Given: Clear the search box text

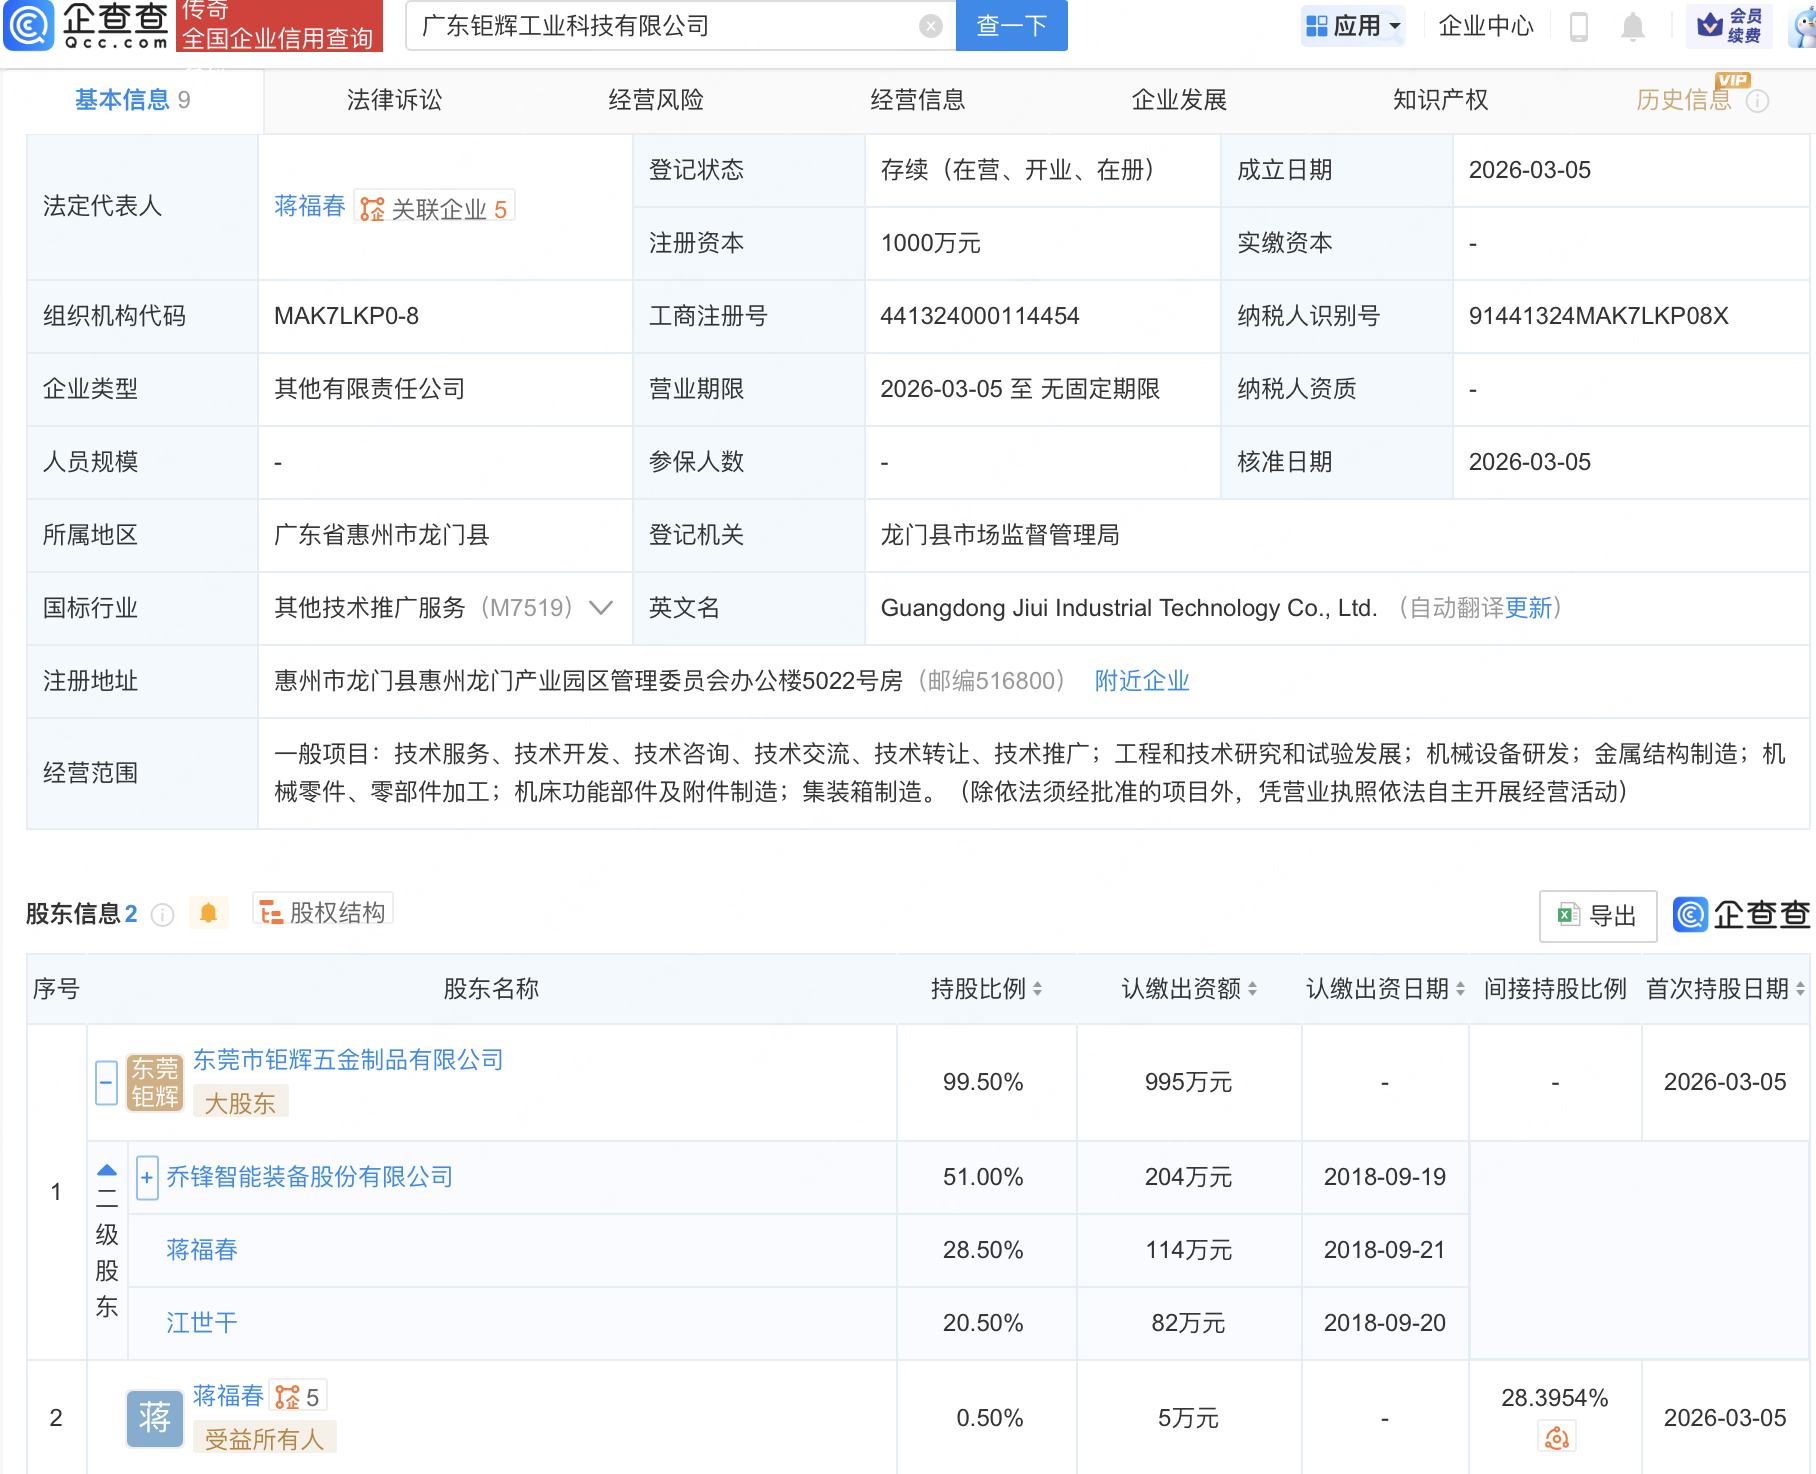Looking at the screenshot, I should coord(930,27).
